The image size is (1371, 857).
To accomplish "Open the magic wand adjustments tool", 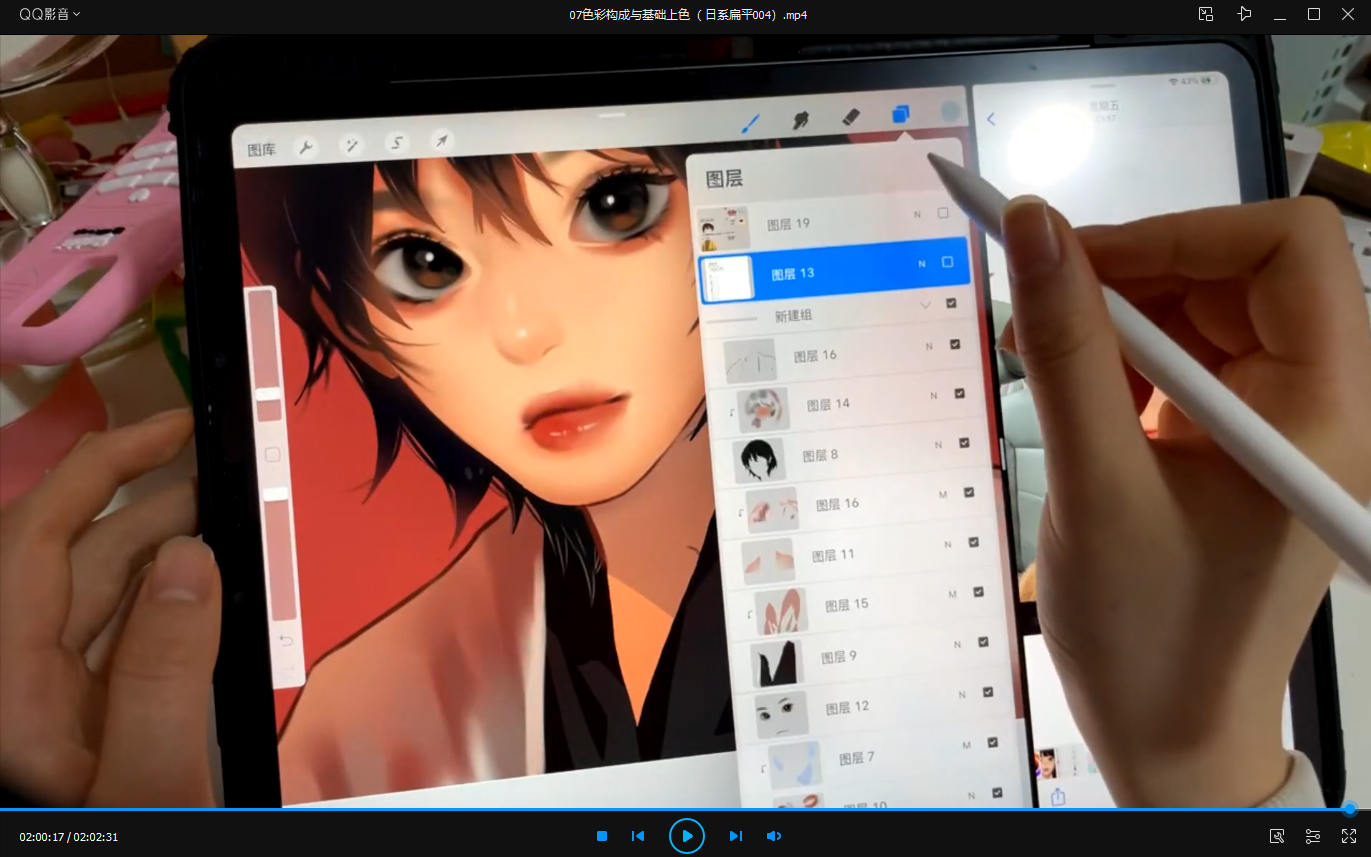I will (352, 145).
